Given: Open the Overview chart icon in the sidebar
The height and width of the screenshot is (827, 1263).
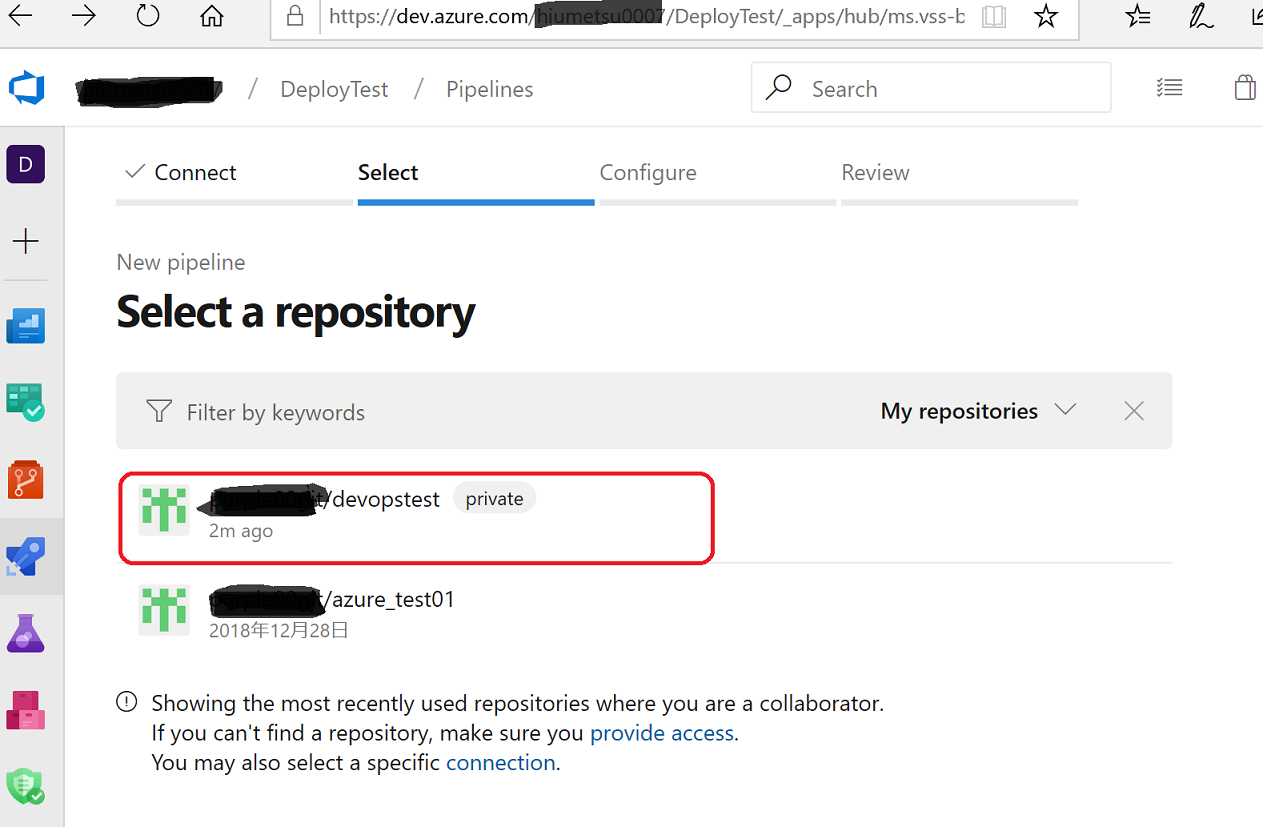Looking at the screenshot, I should (x=24, y=325).
